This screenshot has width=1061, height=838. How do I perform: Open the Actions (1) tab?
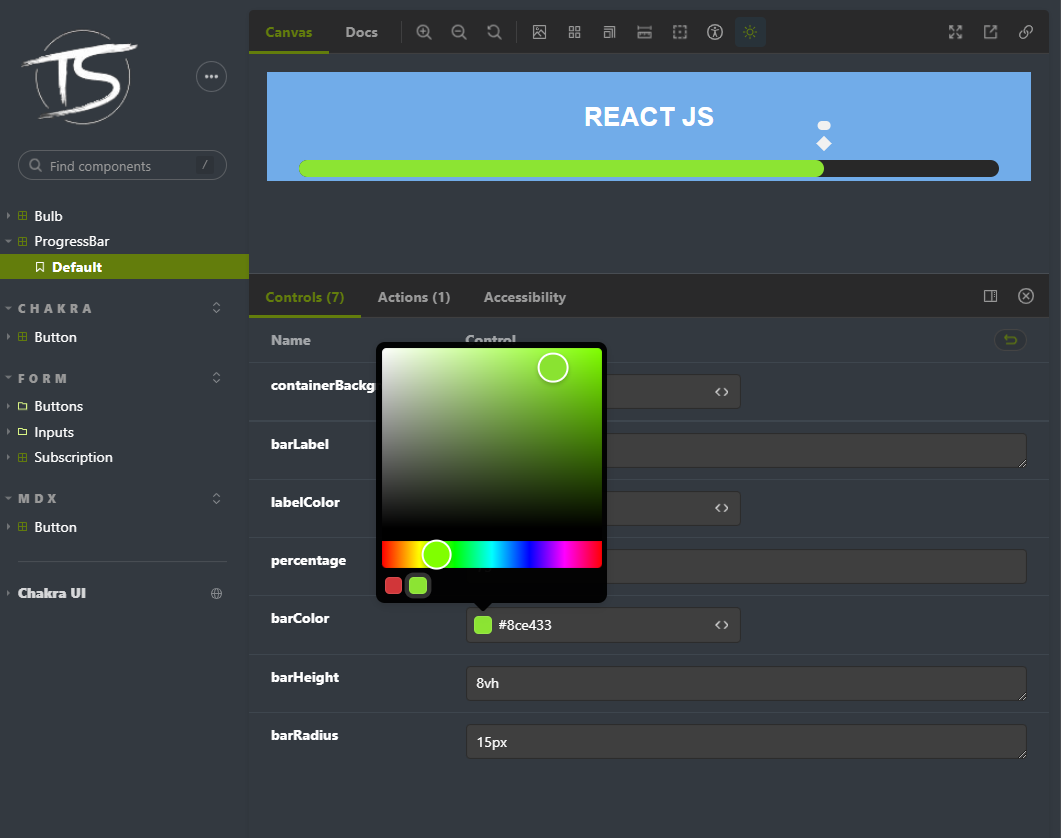pos(413,296)
